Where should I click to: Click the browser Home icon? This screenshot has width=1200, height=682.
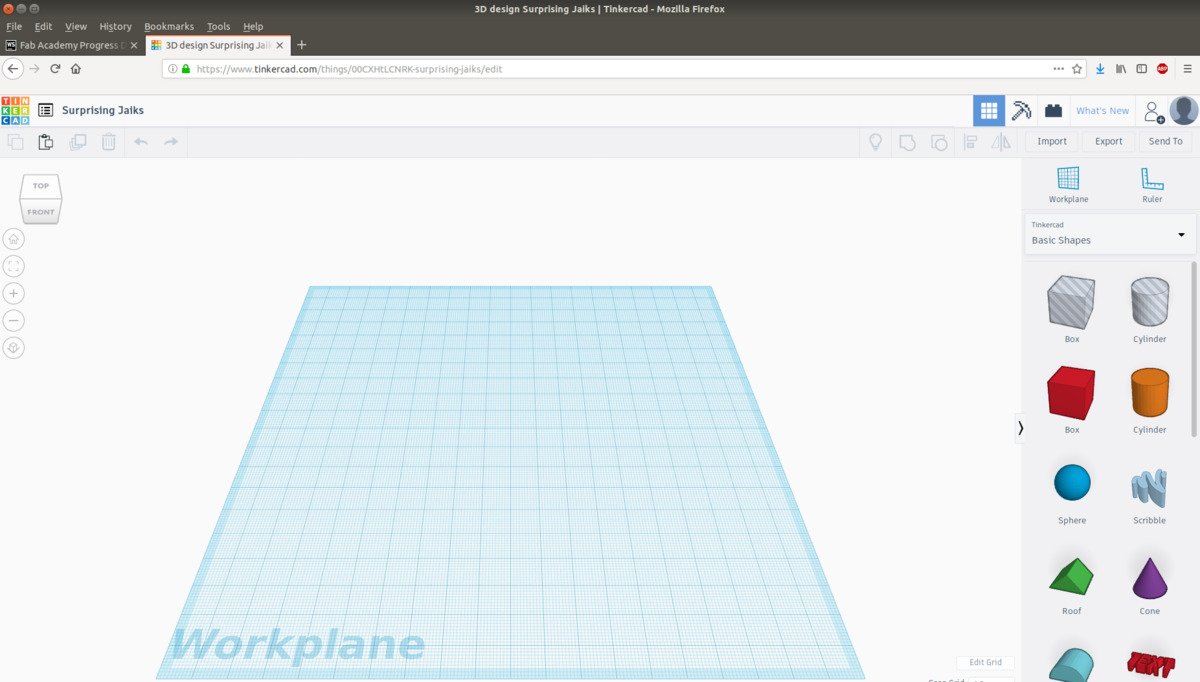pyautogui.click(x=76, y=69)
